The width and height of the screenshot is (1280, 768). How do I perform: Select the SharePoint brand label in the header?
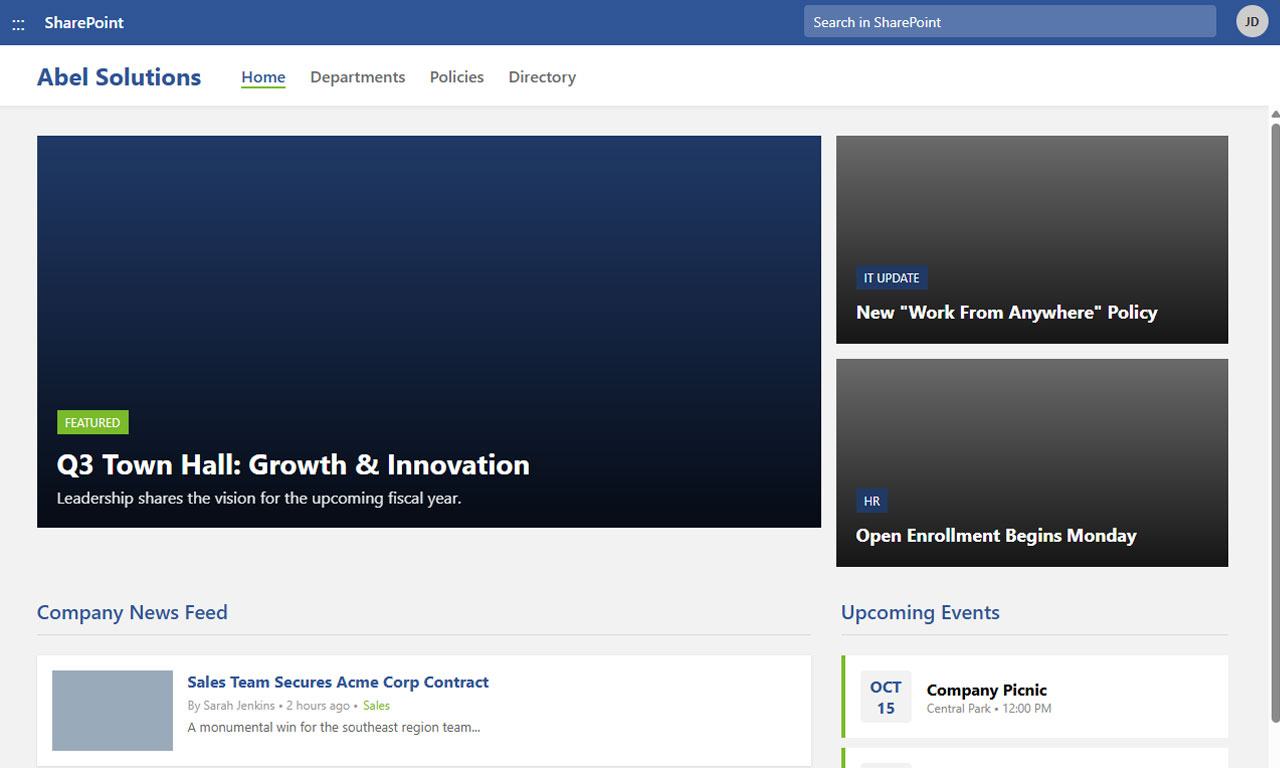click(x=84, y=21)
